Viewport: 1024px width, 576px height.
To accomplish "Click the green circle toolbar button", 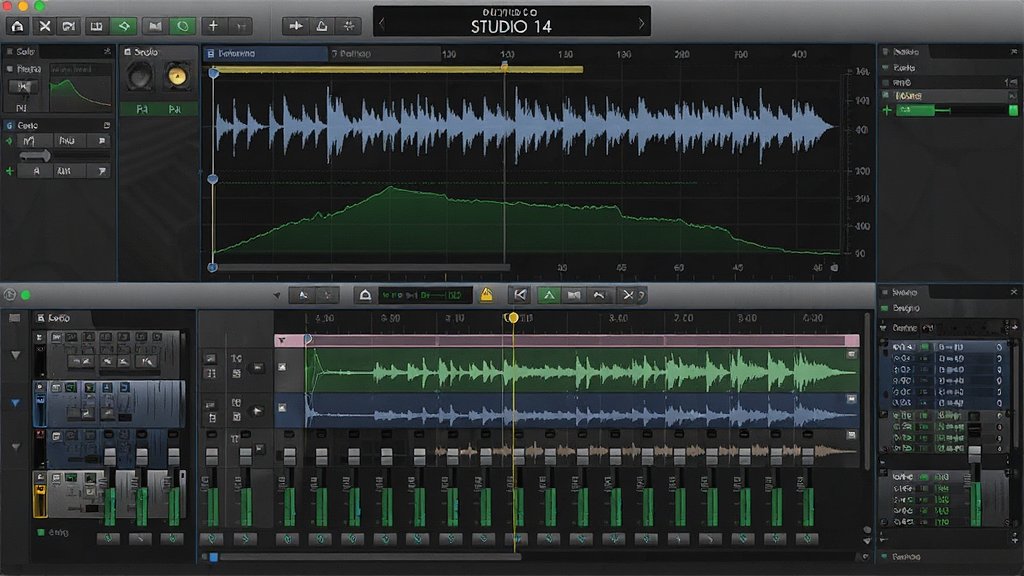I will coord(183,26).
